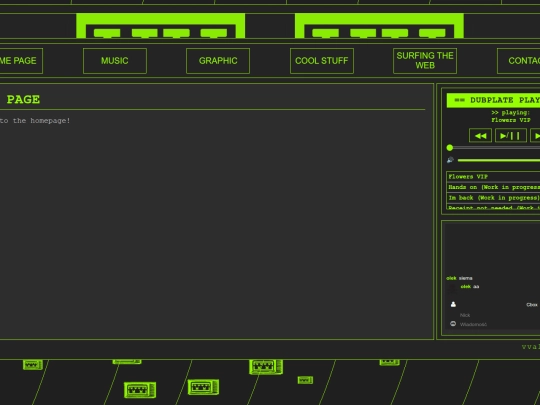
Task: Go to the GRAPHIC section
Action: click(218, 61)
